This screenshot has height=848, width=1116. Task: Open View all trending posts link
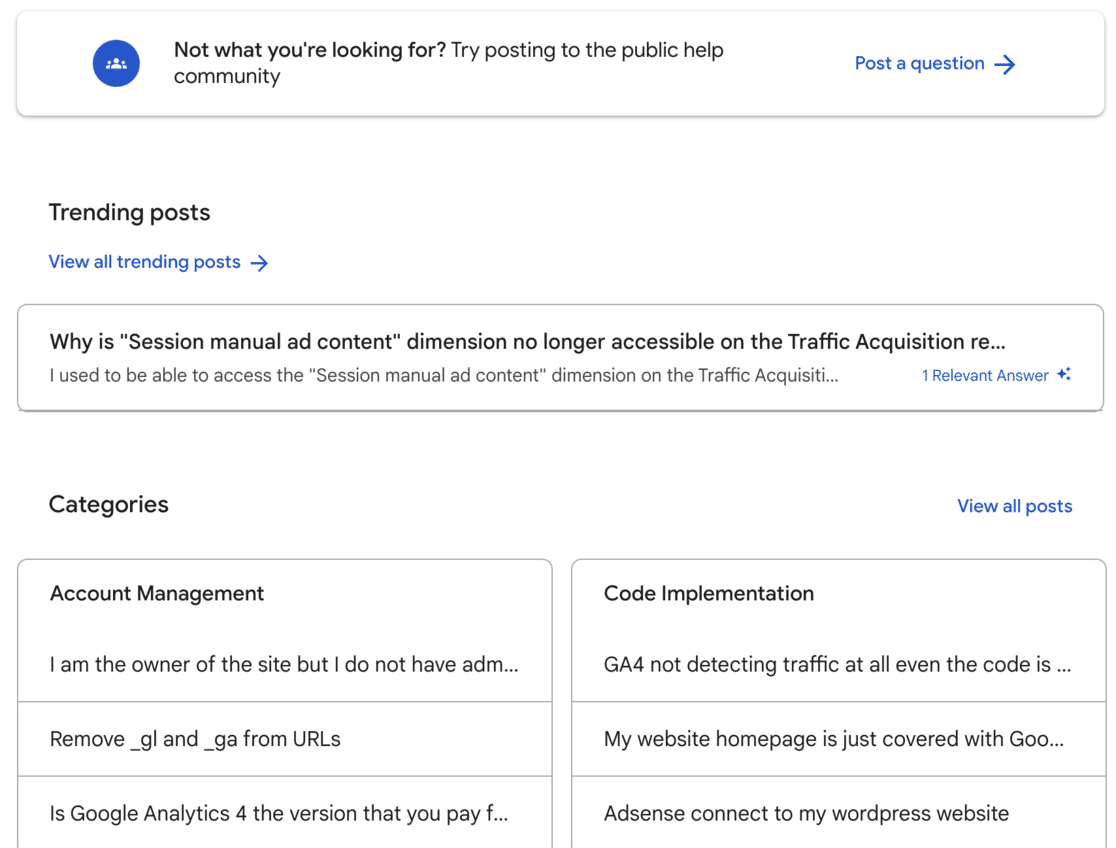(x=144, y=262)
